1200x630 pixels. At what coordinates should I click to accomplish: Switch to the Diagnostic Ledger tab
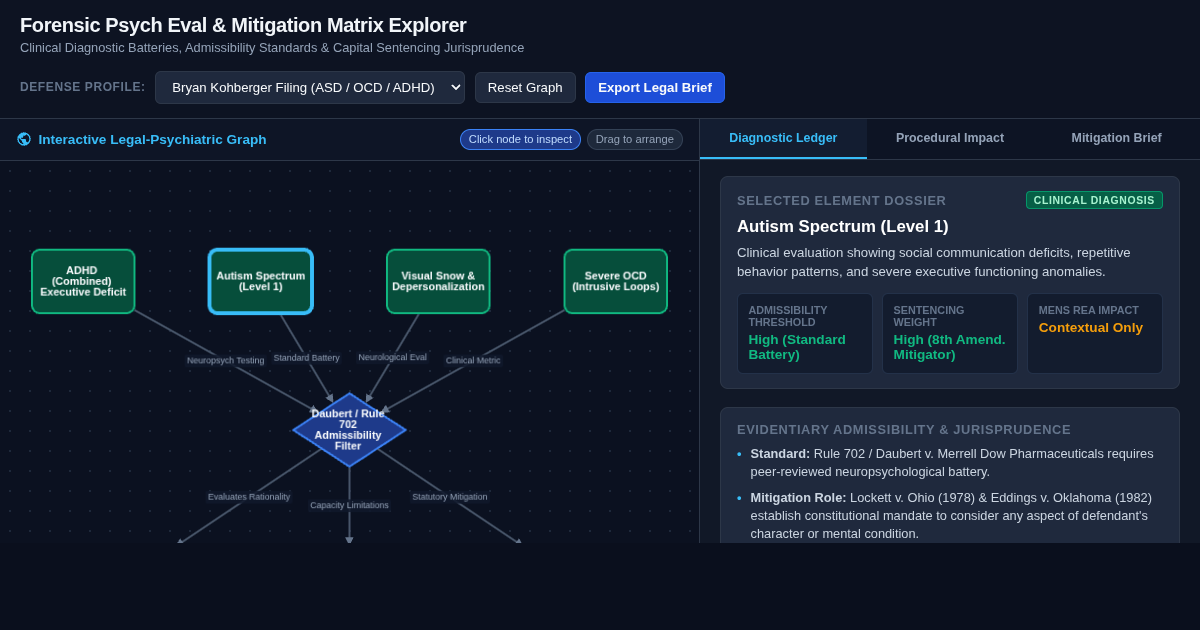pos(783,138)
